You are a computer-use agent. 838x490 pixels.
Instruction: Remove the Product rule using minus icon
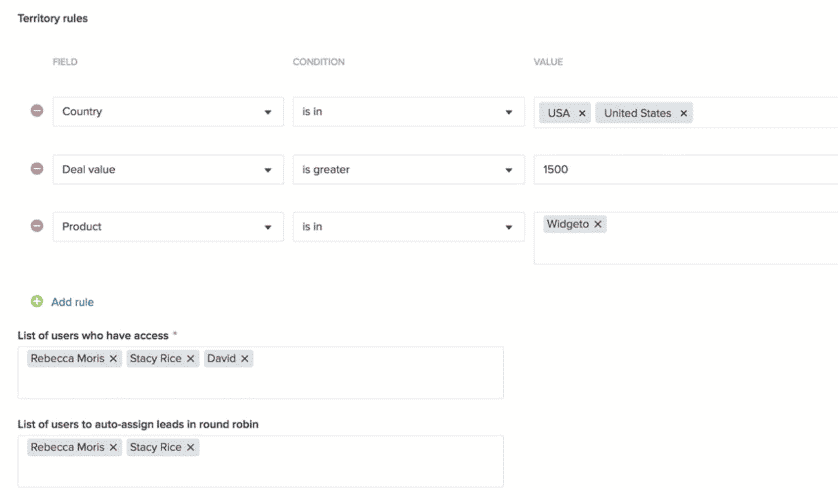(37, 226)
